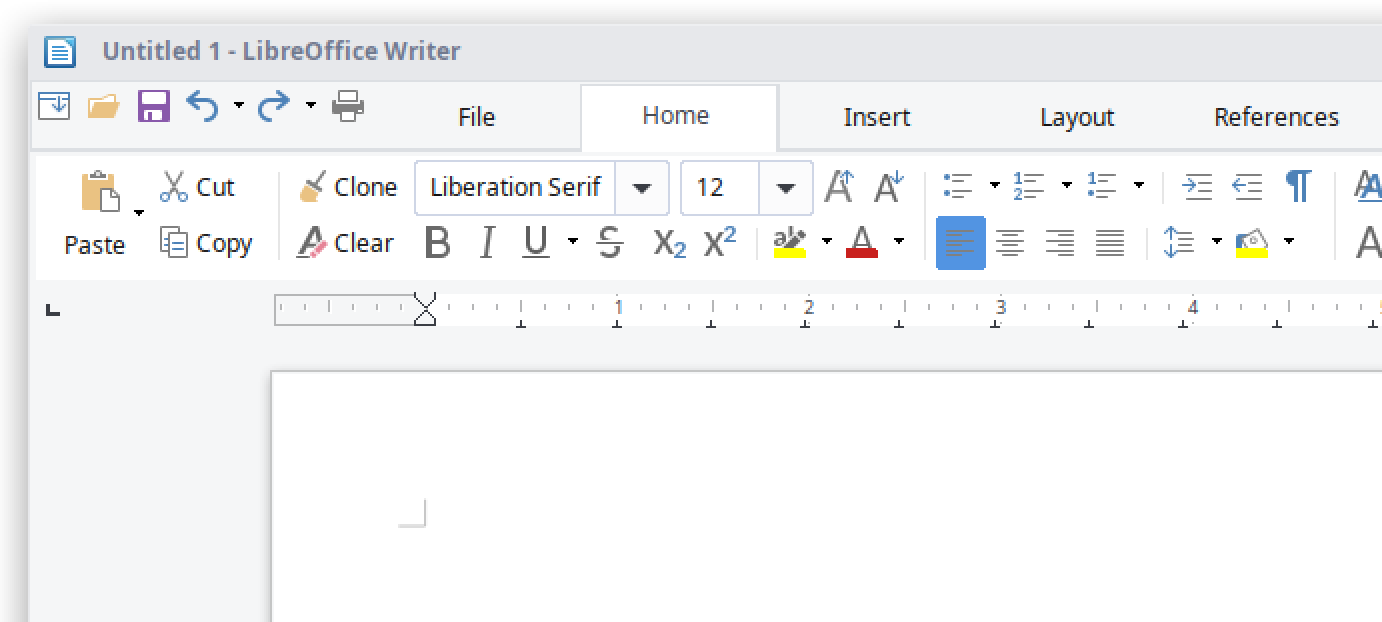
Task: Open the font size dropdown arrow
Action: [x=786, y=188]
